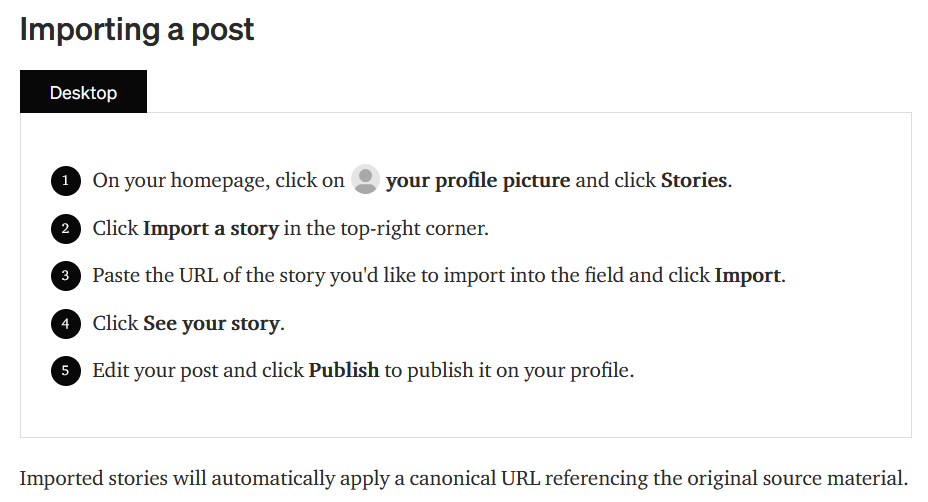Viewport: 928px width, 502px height.
Task: Click the bold "Import a story" text
Action: (210, 229)
